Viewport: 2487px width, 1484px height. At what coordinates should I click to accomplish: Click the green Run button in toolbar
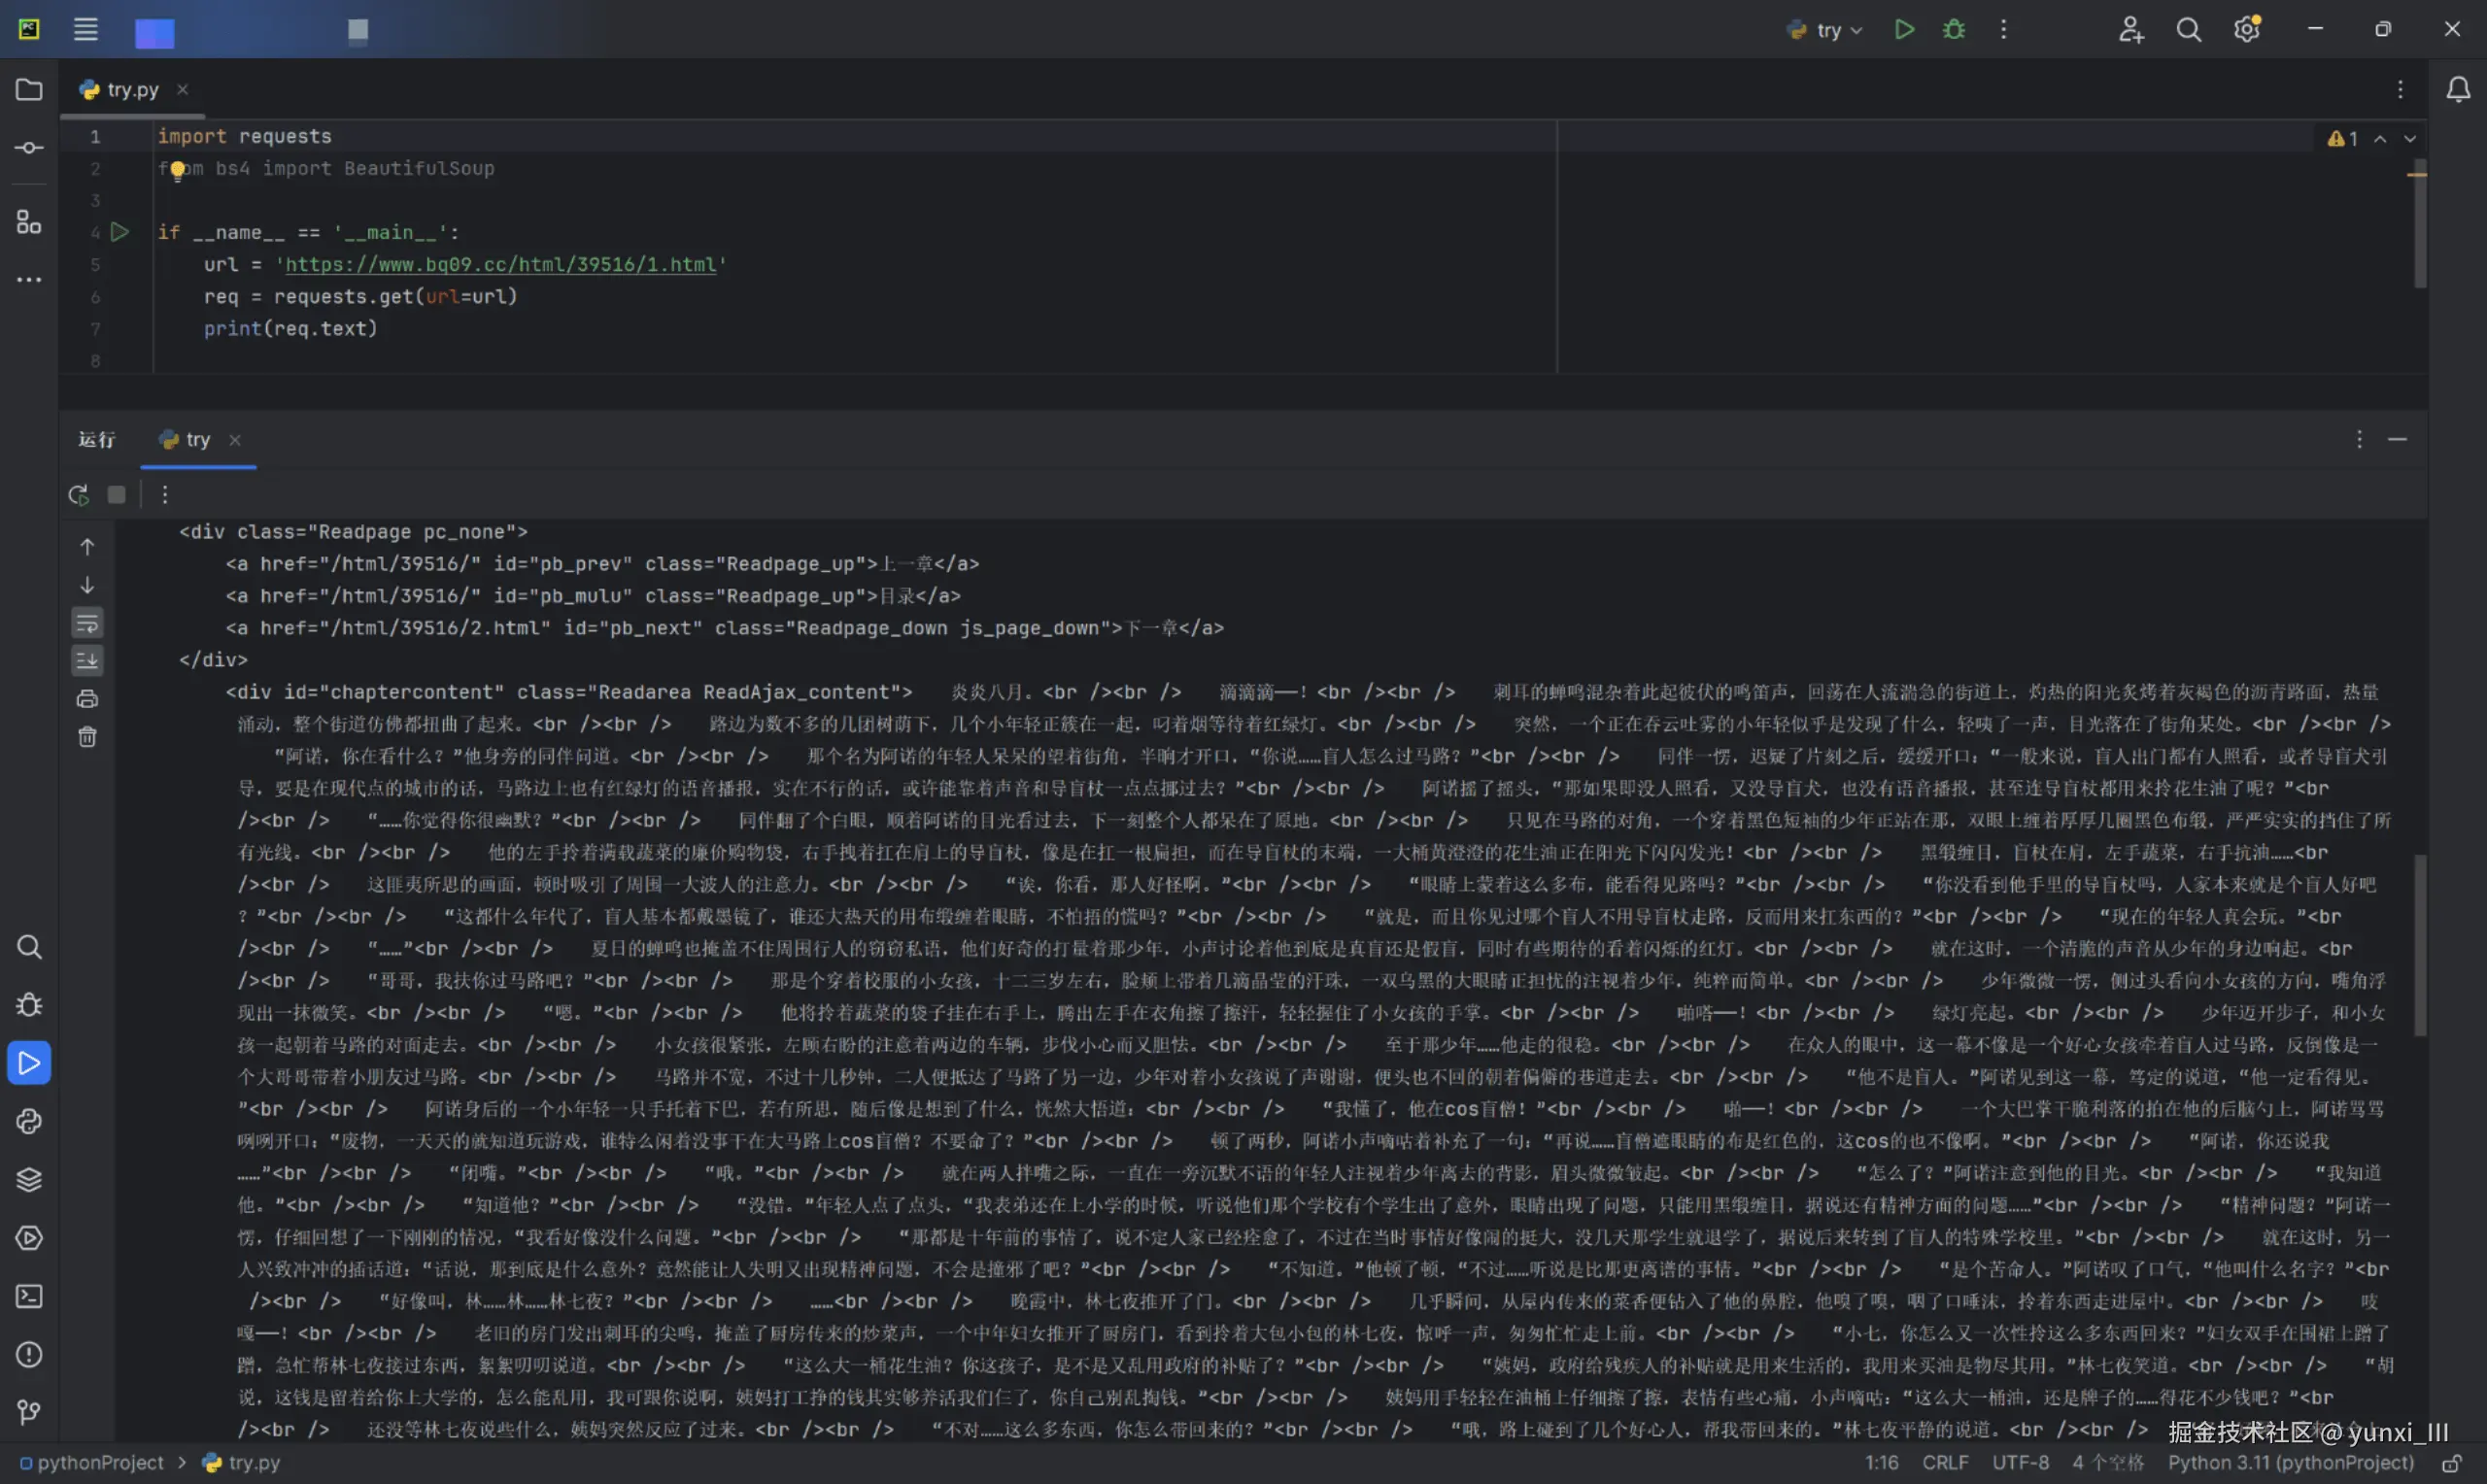click(x=1904, y=30)
